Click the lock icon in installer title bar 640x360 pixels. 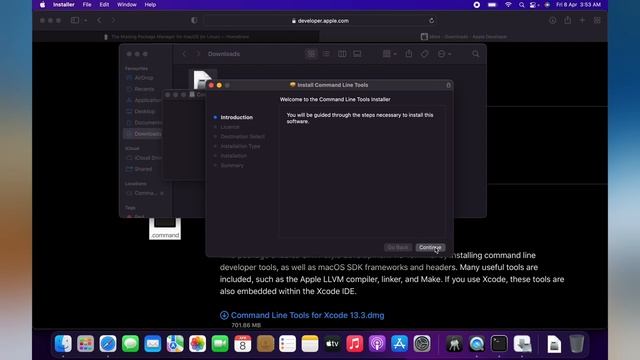pos(448,85)
